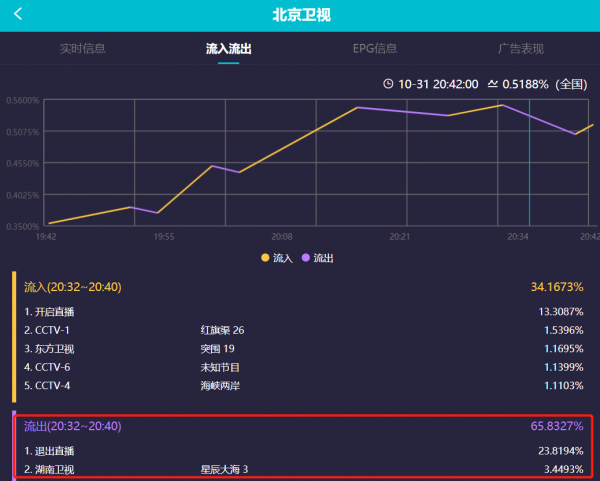Viewport: 600px width, 481px height.
Task: Click the value 23.8194%
Action: click(x=561, y=451)
